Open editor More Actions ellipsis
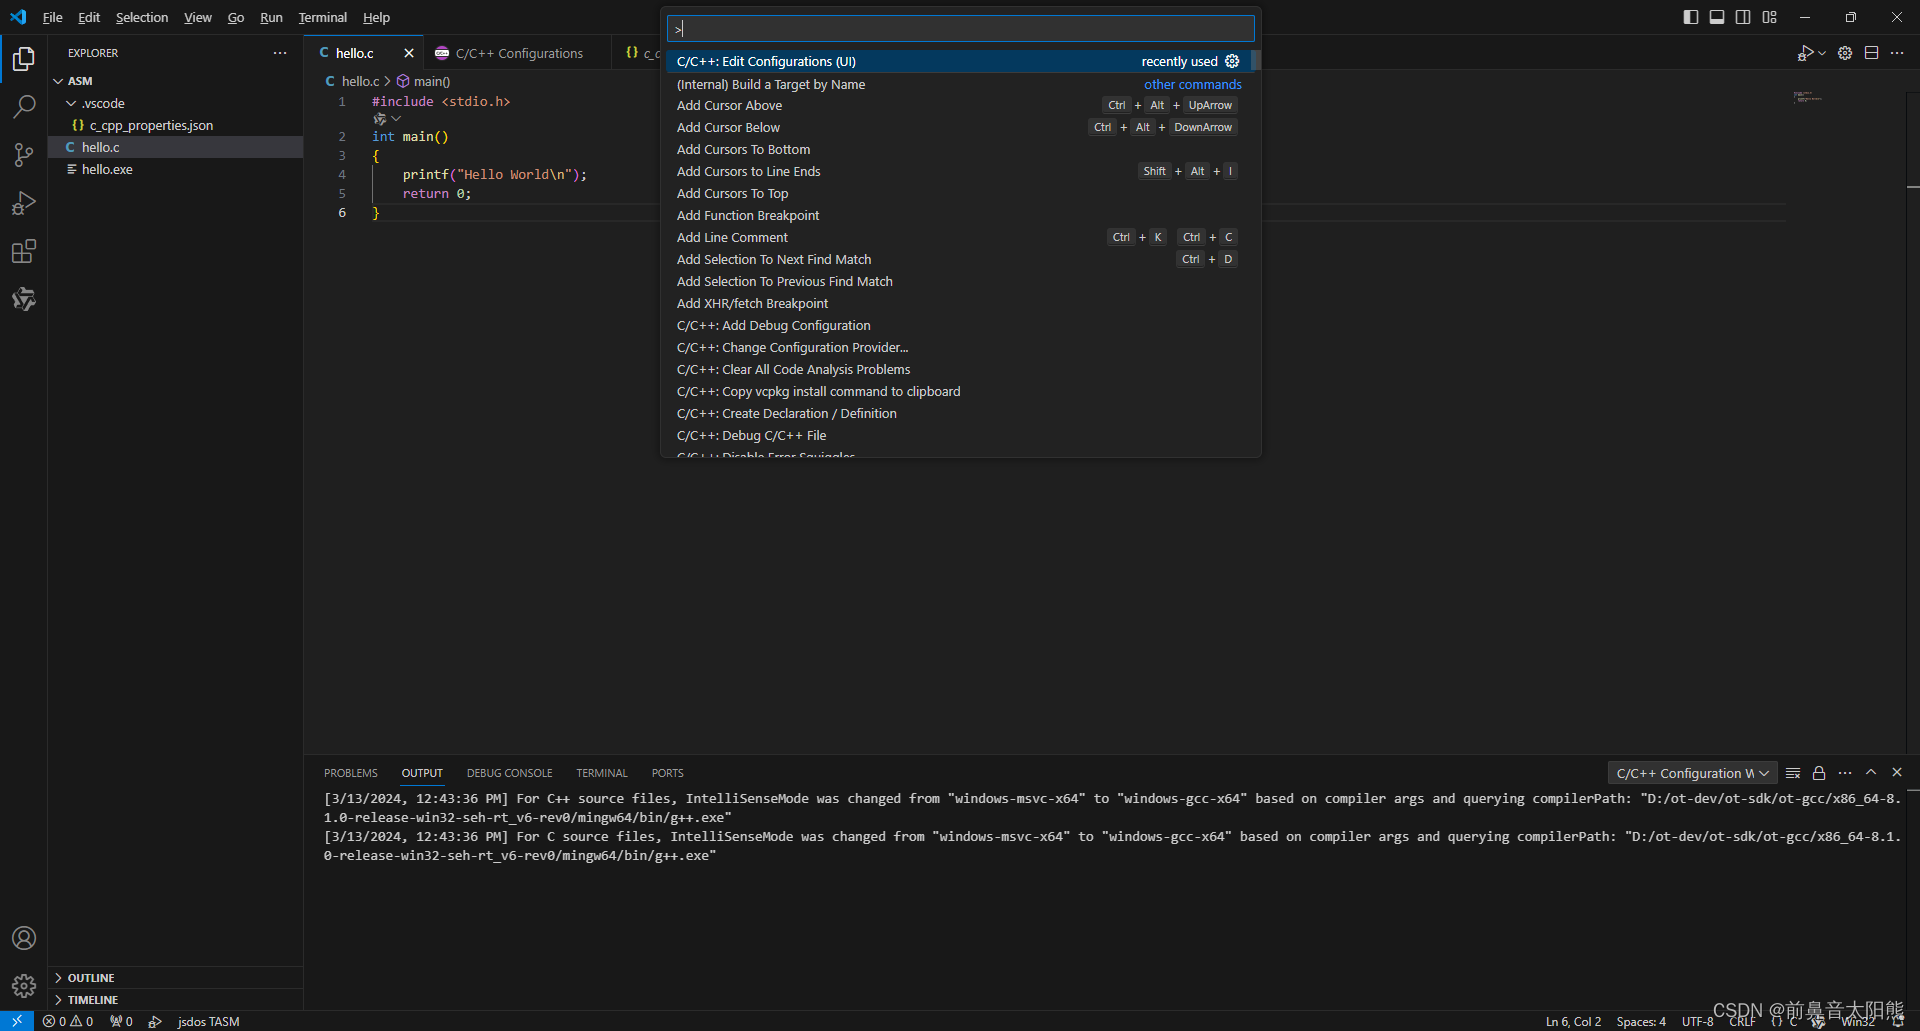This screenshot has height=1031, width=1920. [1897, 53]
